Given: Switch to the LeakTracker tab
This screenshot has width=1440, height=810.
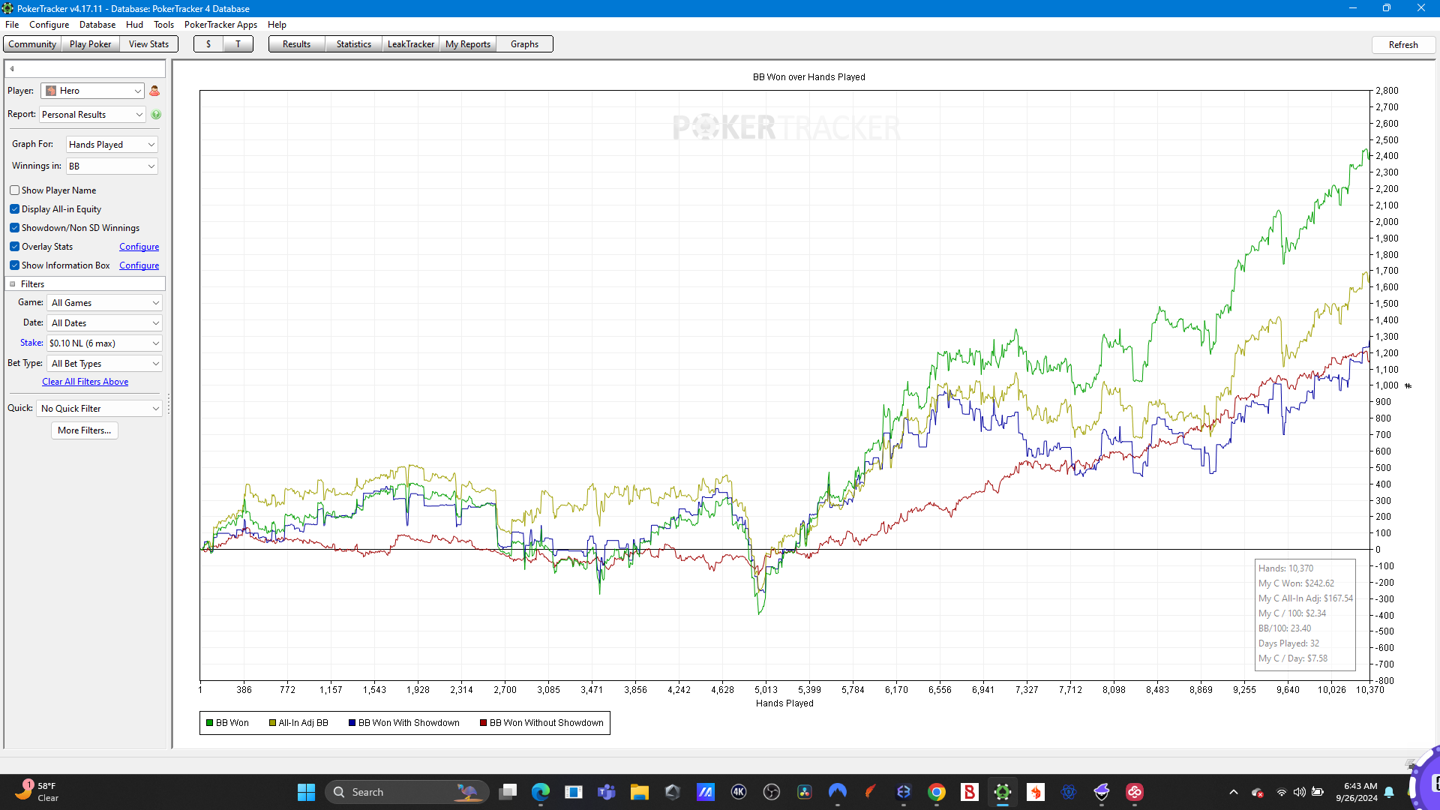Looking at the screenshot, I should tap(410, 44).
